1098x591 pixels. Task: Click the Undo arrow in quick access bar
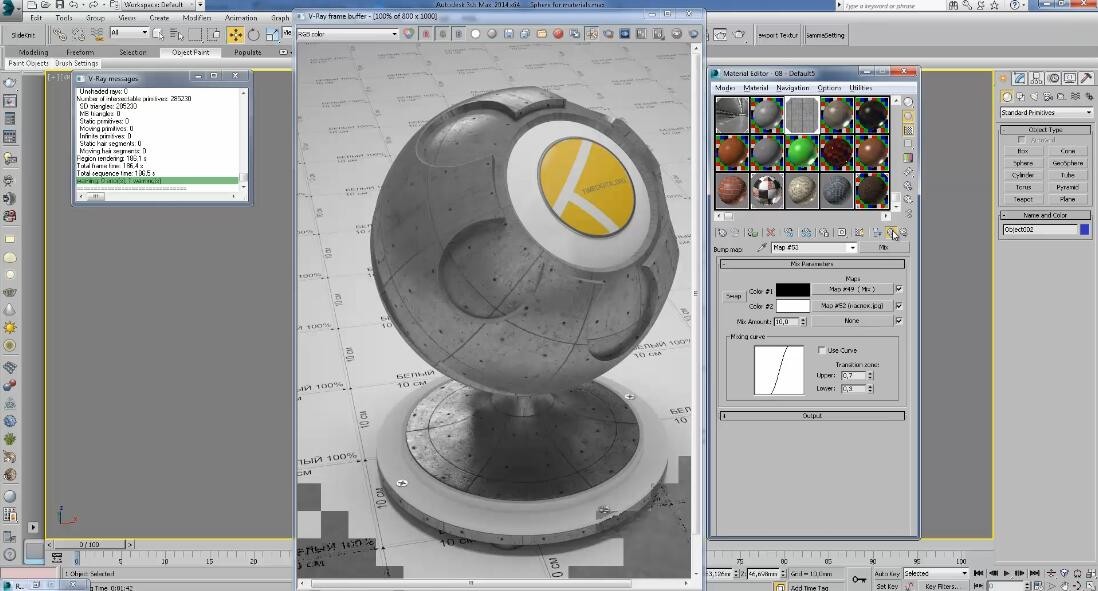click(x=74, y=5)
